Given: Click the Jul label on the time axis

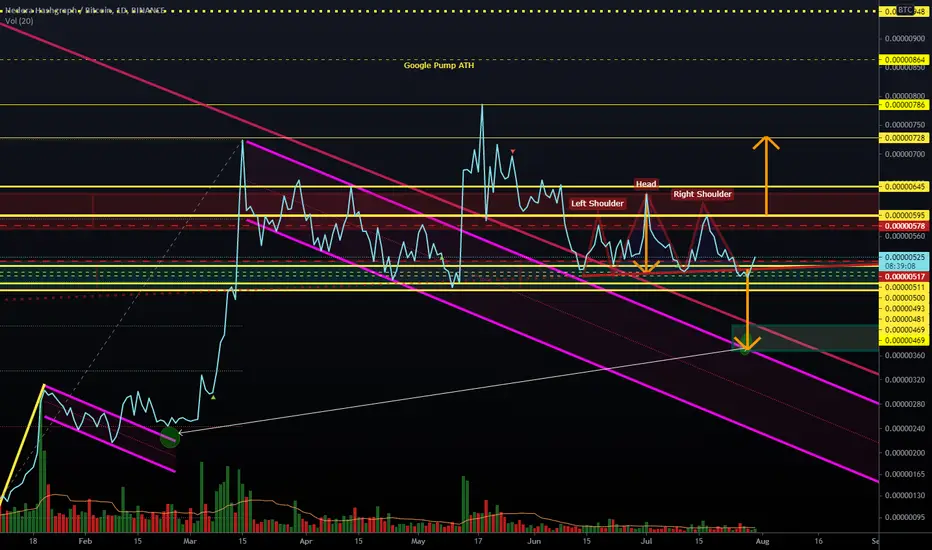Looking at the screenshot, I should 646,541.
